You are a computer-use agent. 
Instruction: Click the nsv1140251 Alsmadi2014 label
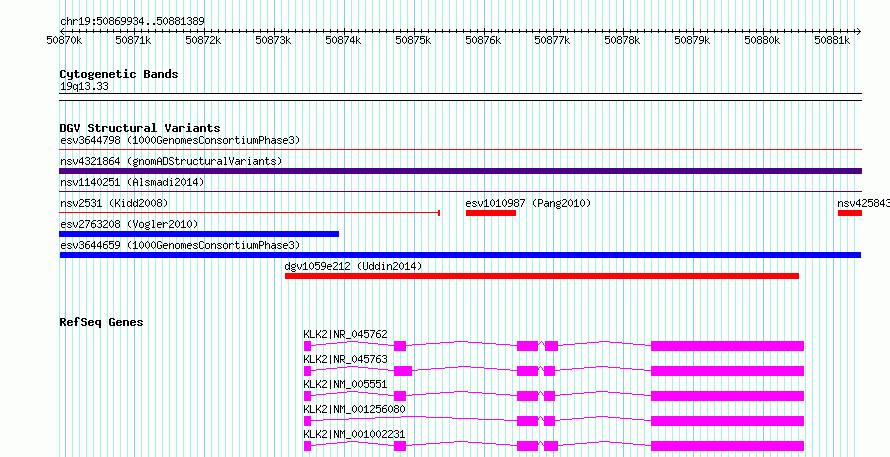point(132,182)
